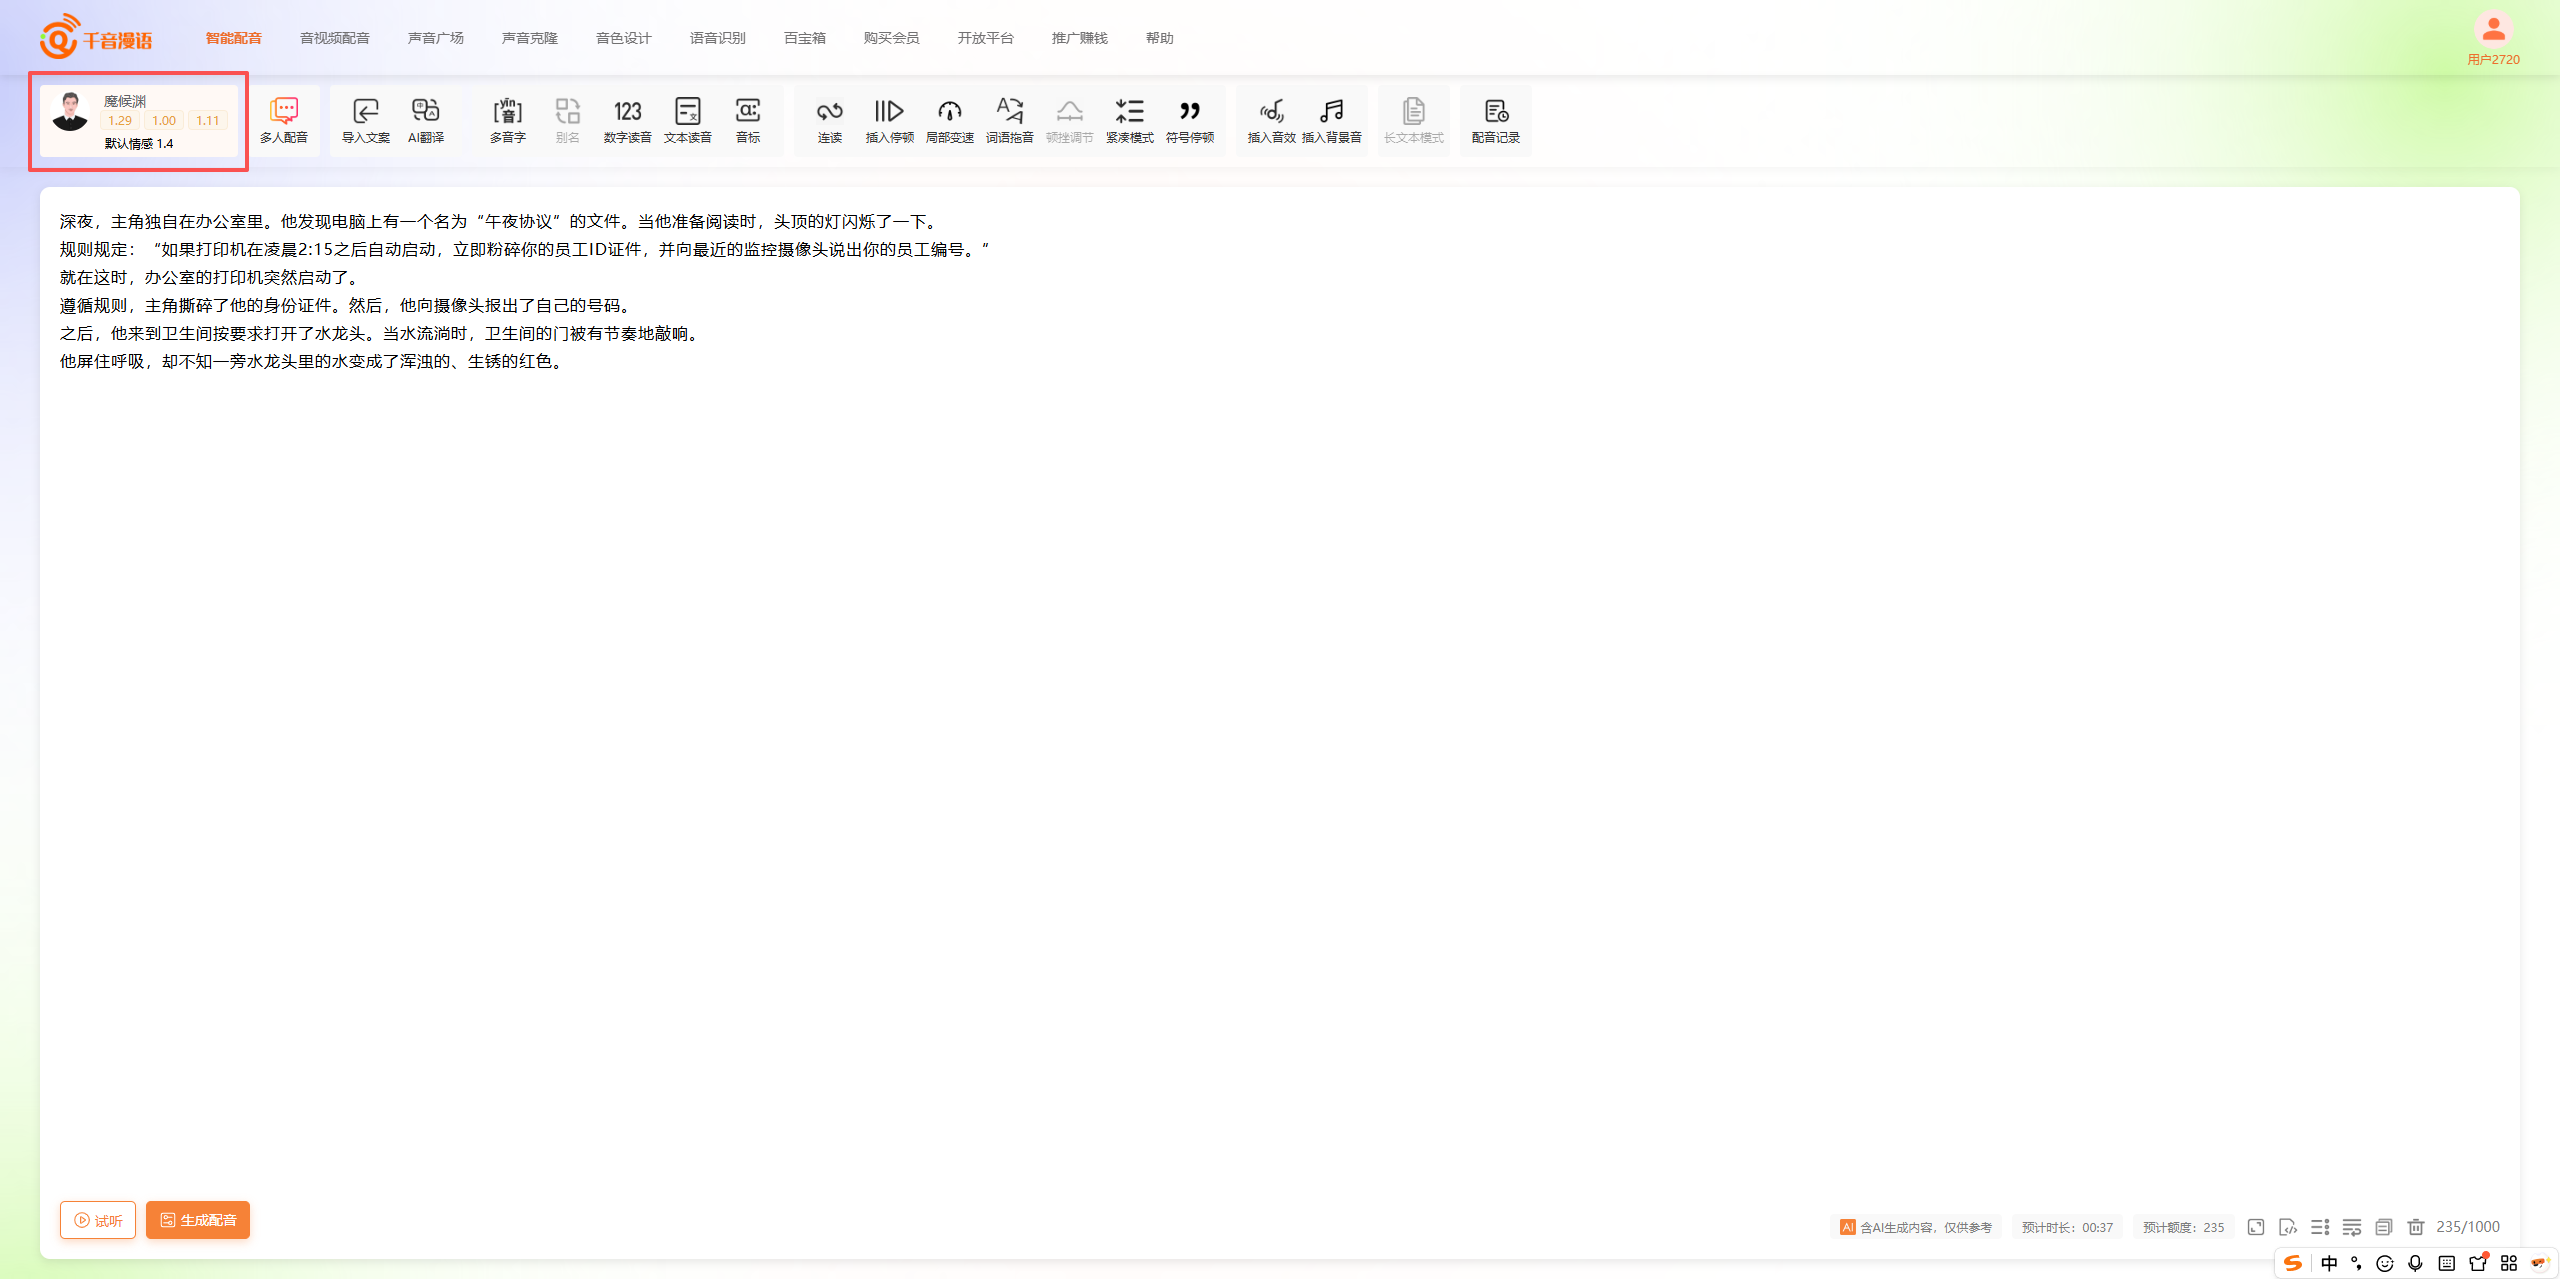The width and height of the screenshot is (2560, 1279).
Task: Open the 魔候渊 voice selector card
Action: [139, 121]
